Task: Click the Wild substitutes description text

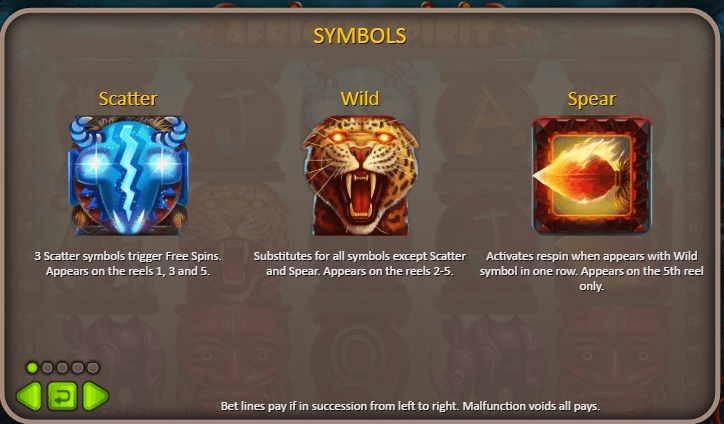Action: 360,264
